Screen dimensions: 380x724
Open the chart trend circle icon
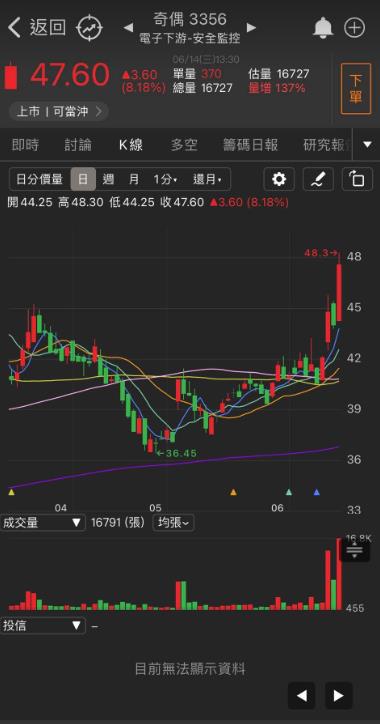(89, 28)
